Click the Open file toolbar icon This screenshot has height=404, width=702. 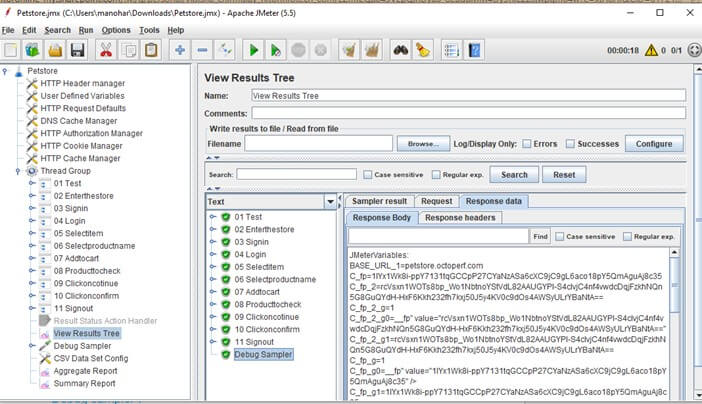55,50
